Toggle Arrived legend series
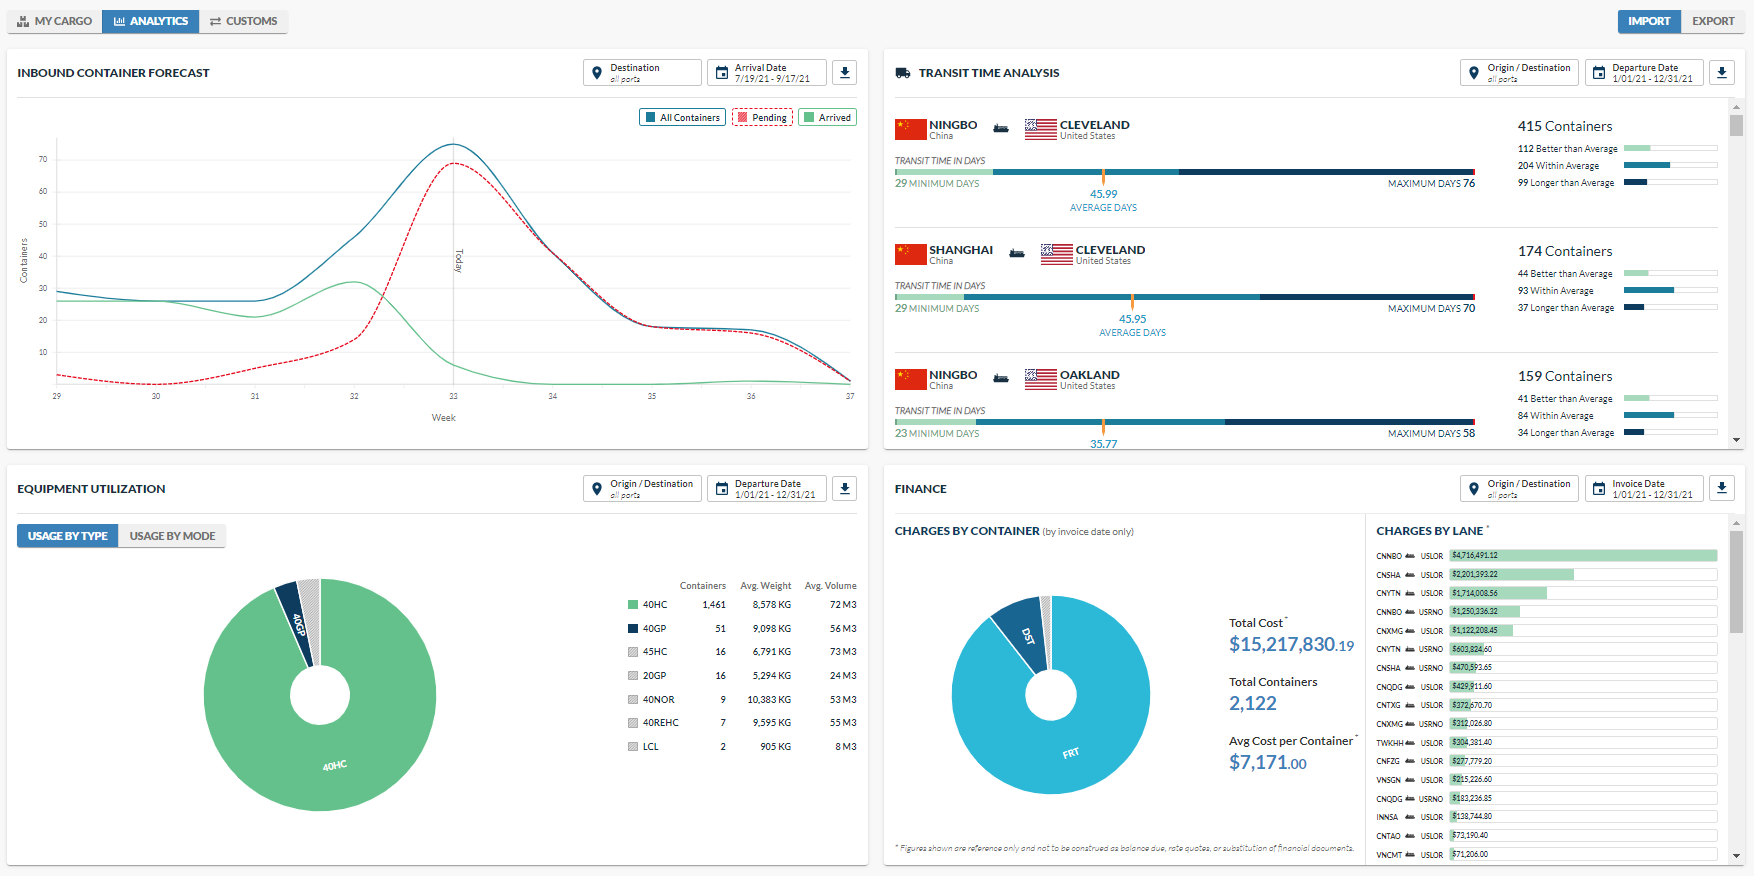Screen dimensions: 1754x876 pyautogui.click(x=827, y=117)
